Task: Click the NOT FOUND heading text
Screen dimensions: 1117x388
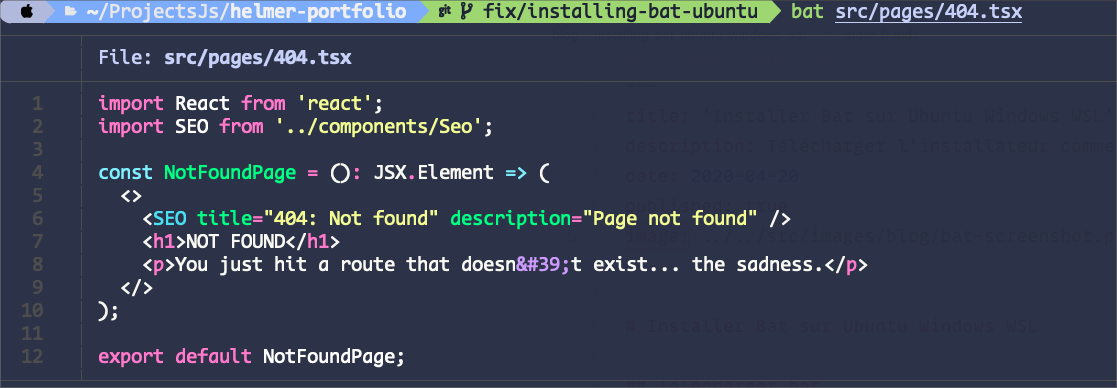Action: coord(236,242)
